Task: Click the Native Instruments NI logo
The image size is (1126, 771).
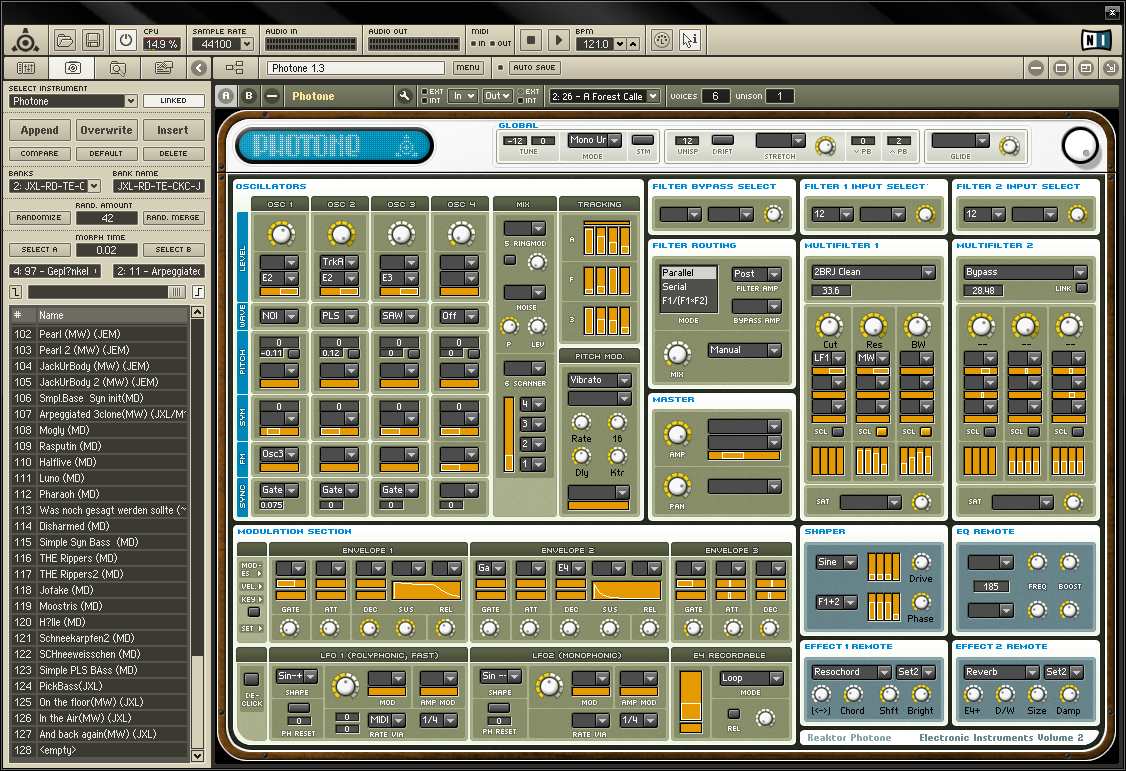Action: 1096,40
